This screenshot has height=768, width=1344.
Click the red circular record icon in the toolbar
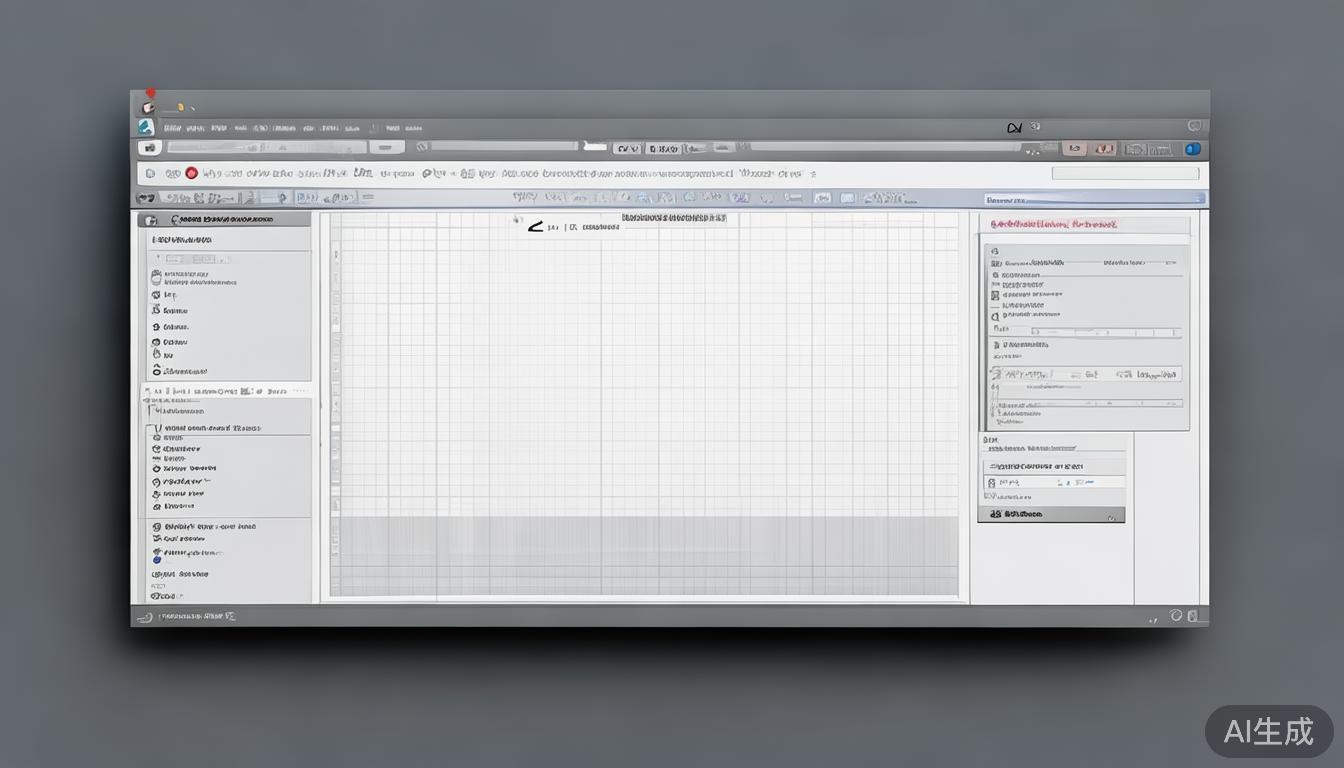pos(191,173)
